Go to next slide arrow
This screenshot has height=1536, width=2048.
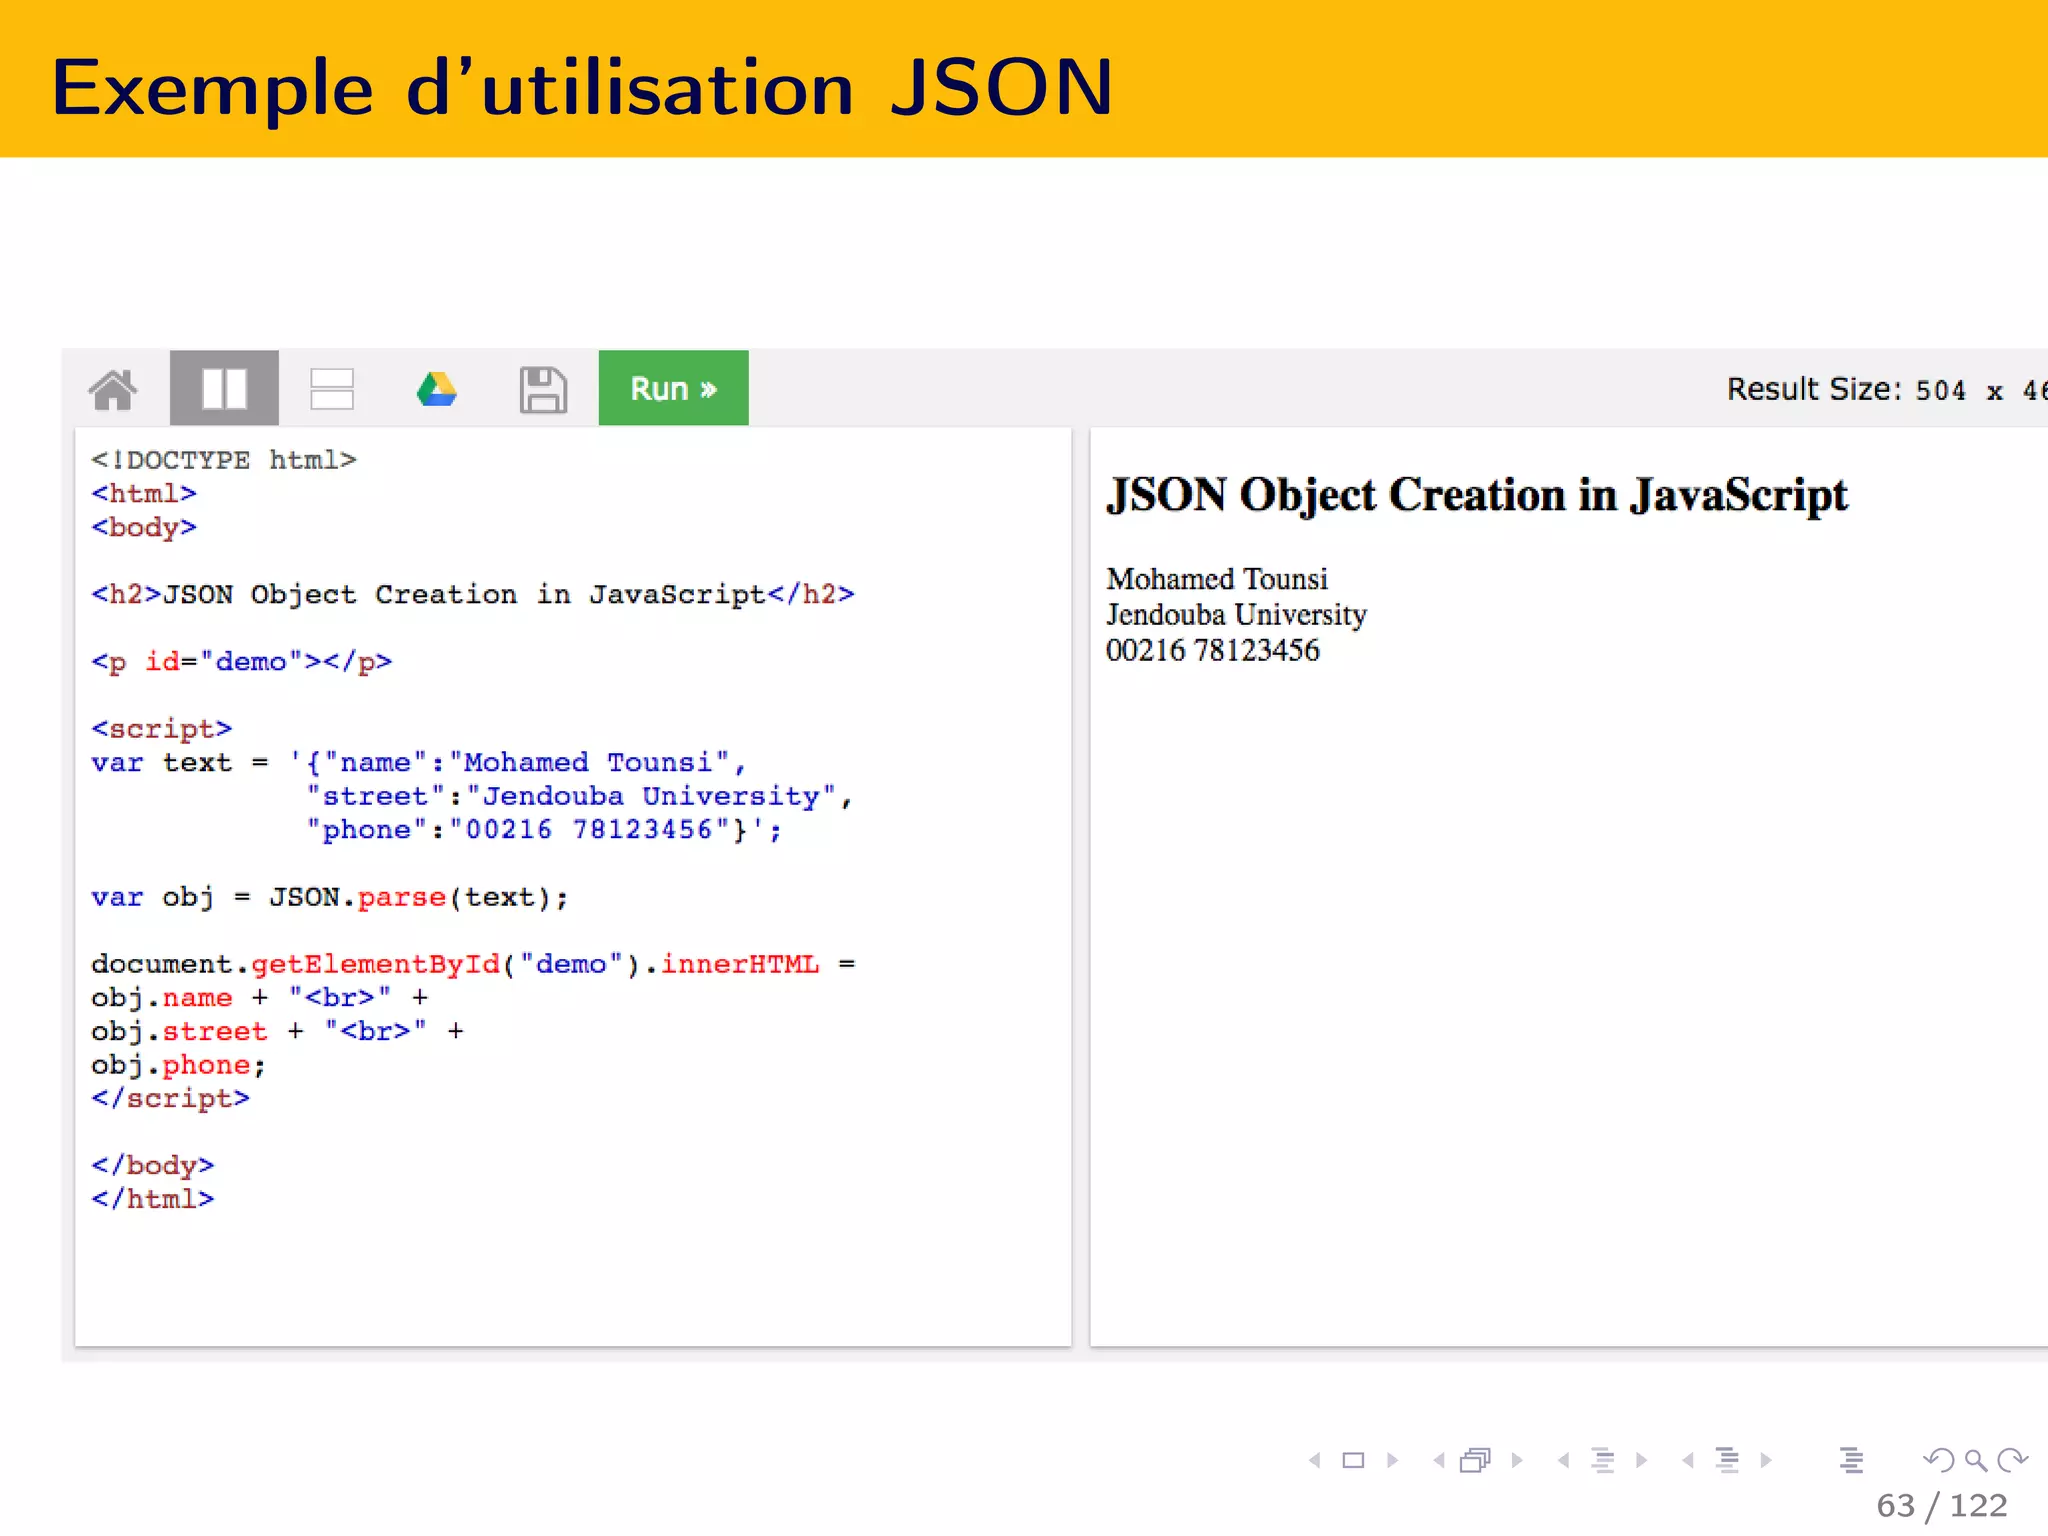click(x=1392, y=1461)
